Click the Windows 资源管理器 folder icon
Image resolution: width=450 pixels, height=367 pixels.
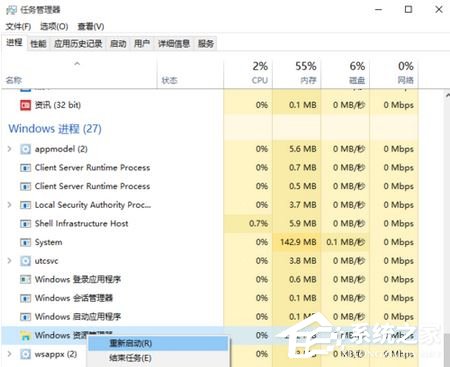click(x=26, y=335)
